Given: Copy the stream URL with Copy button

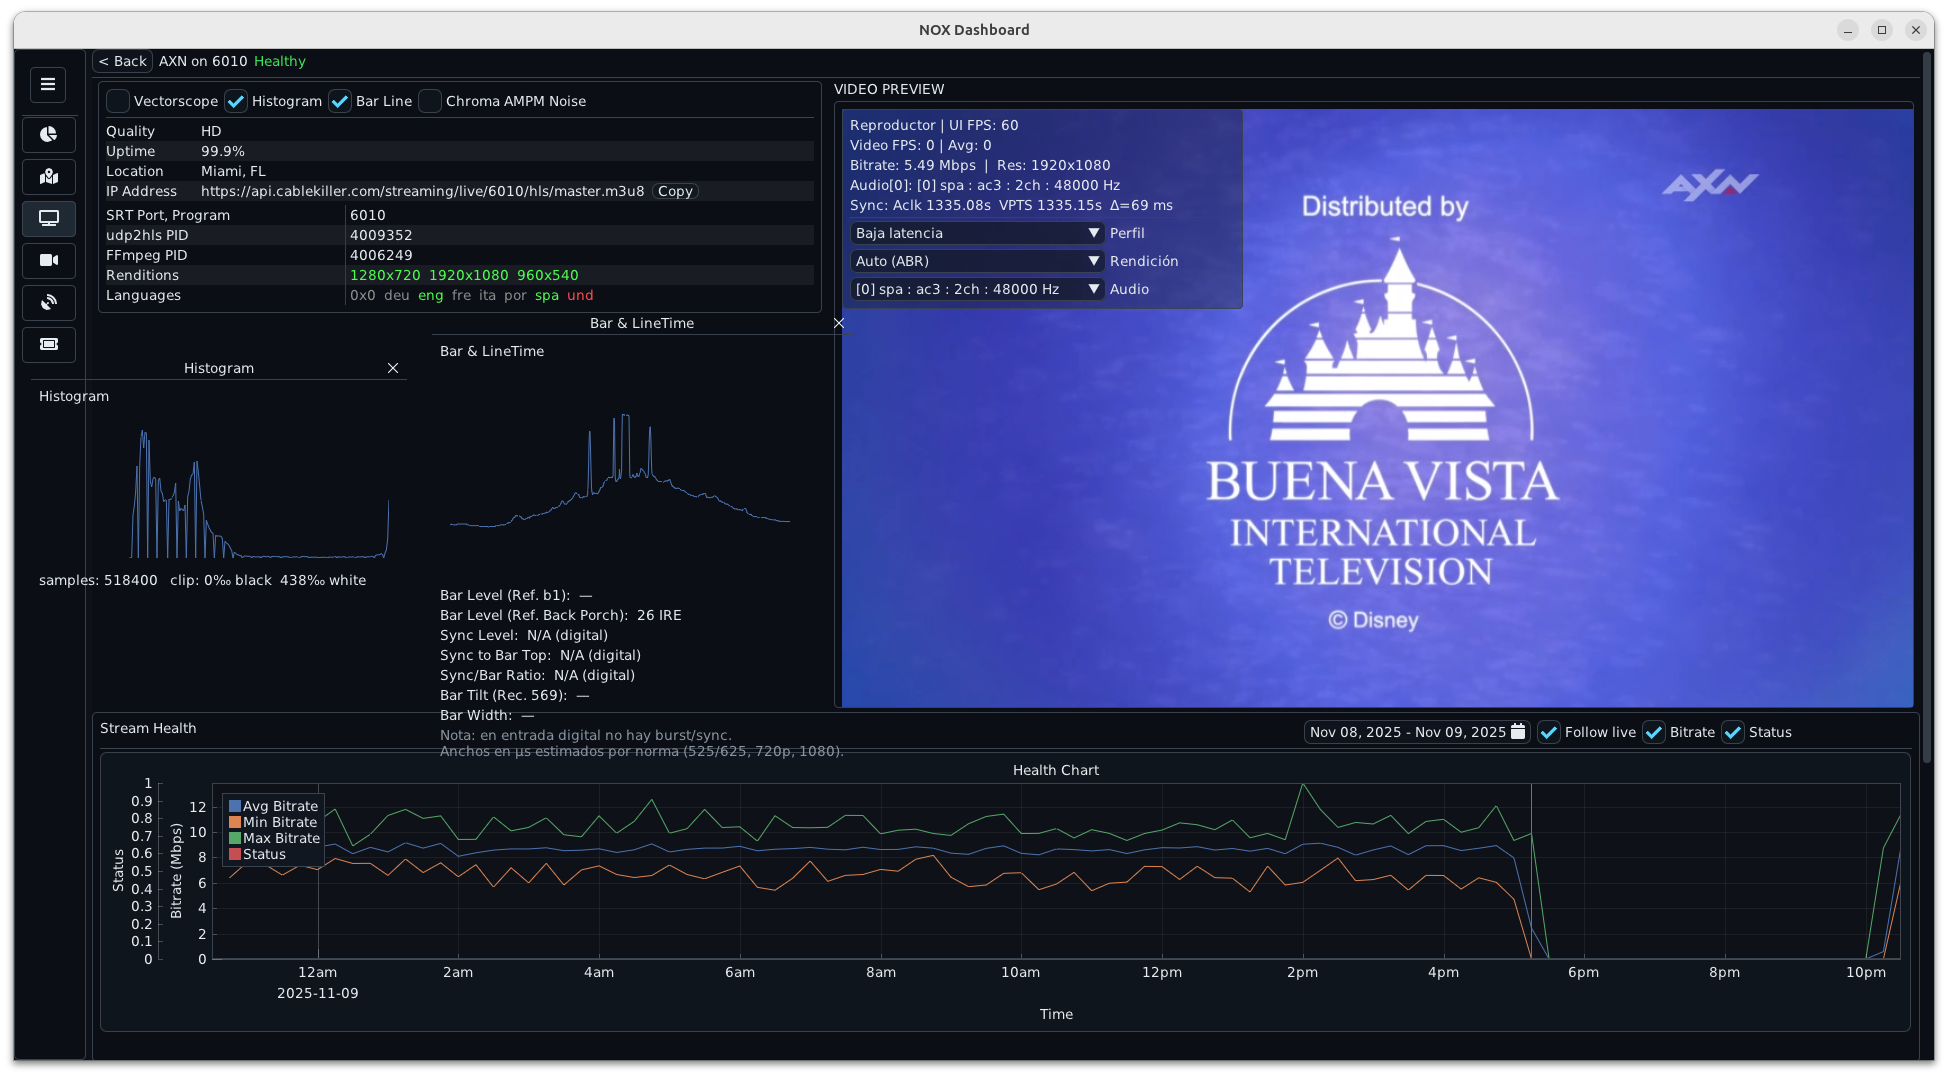Looking at the screenshot, I should [x=675, y=191].
